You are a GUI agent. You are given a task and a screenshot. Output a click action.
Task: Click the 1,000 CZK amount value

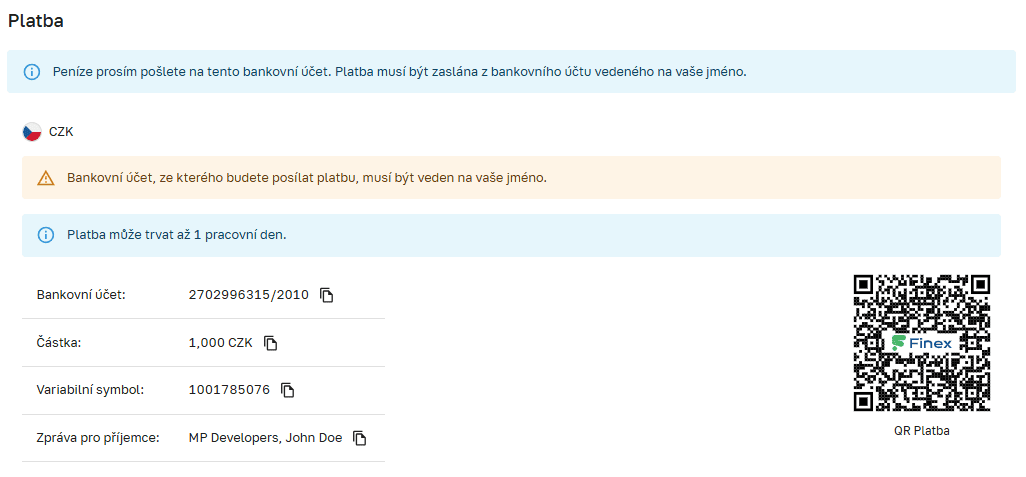[220, 343]
